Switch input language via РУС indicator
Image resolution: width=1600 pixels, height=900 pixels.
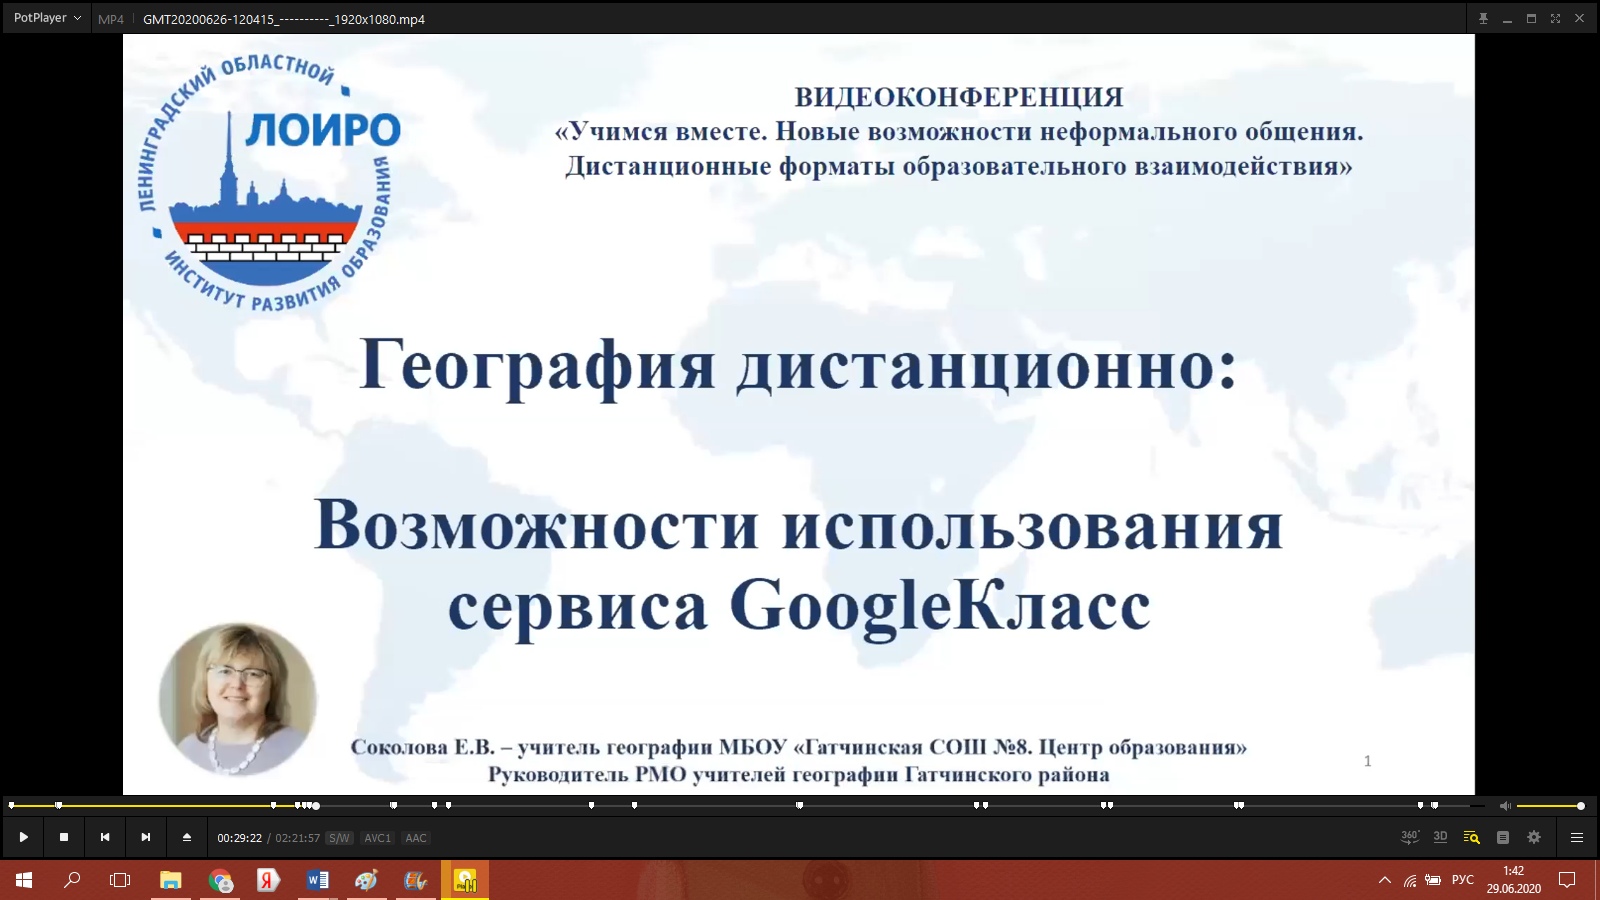pos(1463,880)
